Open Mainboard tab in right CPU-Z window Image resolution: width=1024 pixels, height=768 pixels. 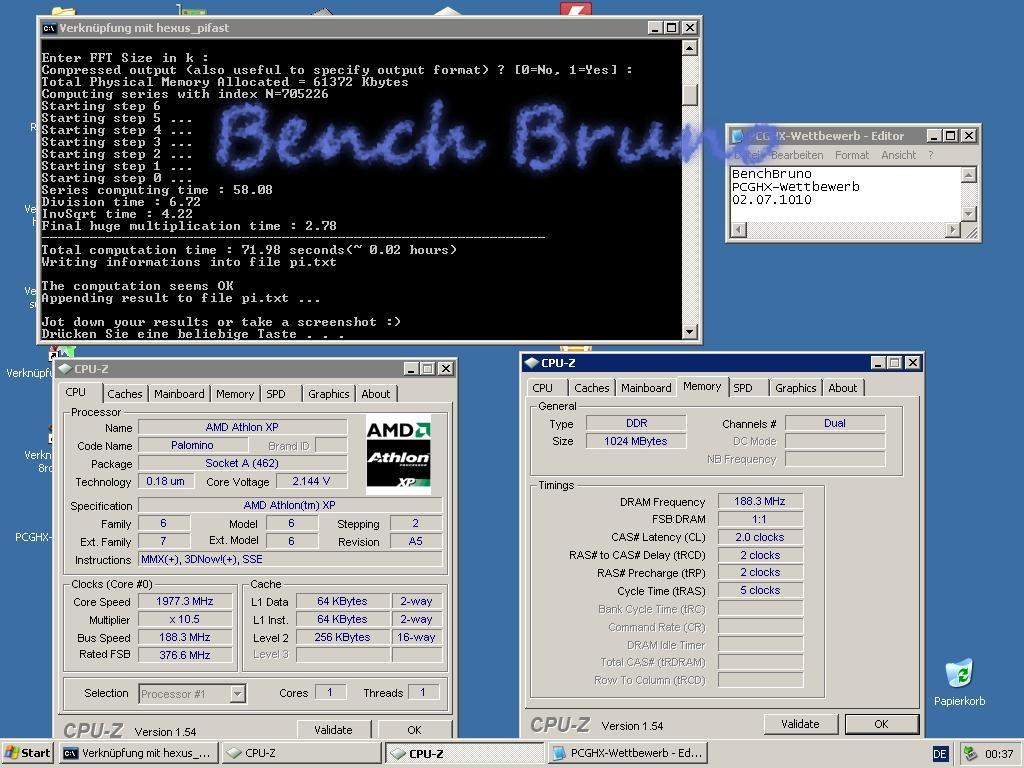click(646, 388)
